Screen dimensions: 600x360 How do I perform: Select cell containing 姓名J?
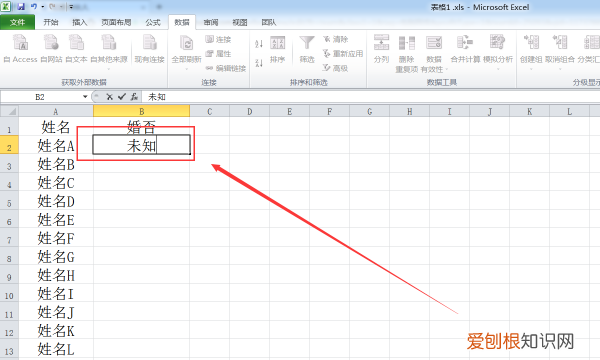[x=56, y=312]
